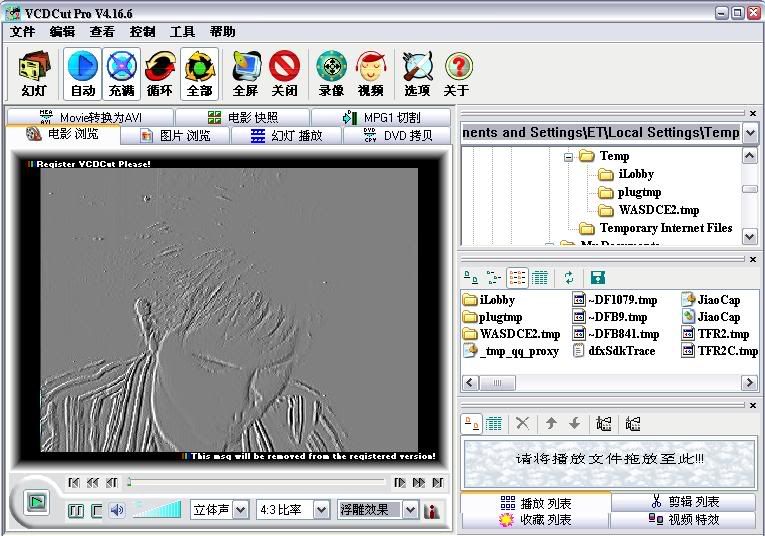Switch file list to list view
The image size is (765, 536).
[517, 278]
